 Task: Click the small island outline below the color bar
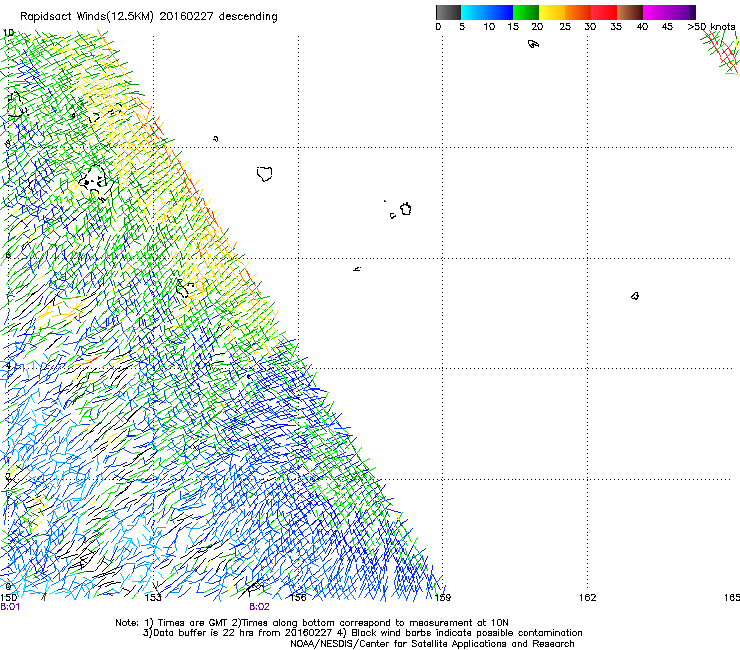click(533, 44)
